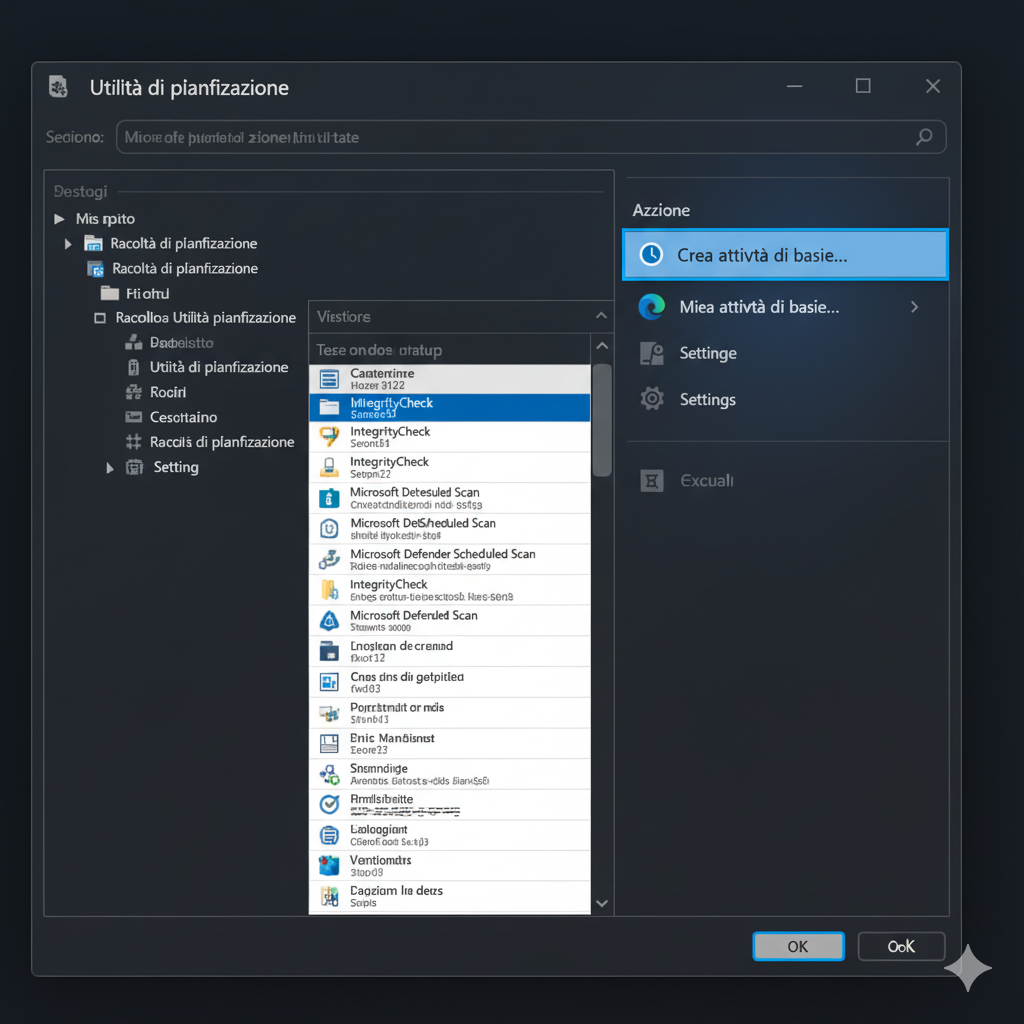1024x1024 pixels.
Task: Click the icon beside Microsoft Defender Scheduled Scan
Action: tap(329, 560)
